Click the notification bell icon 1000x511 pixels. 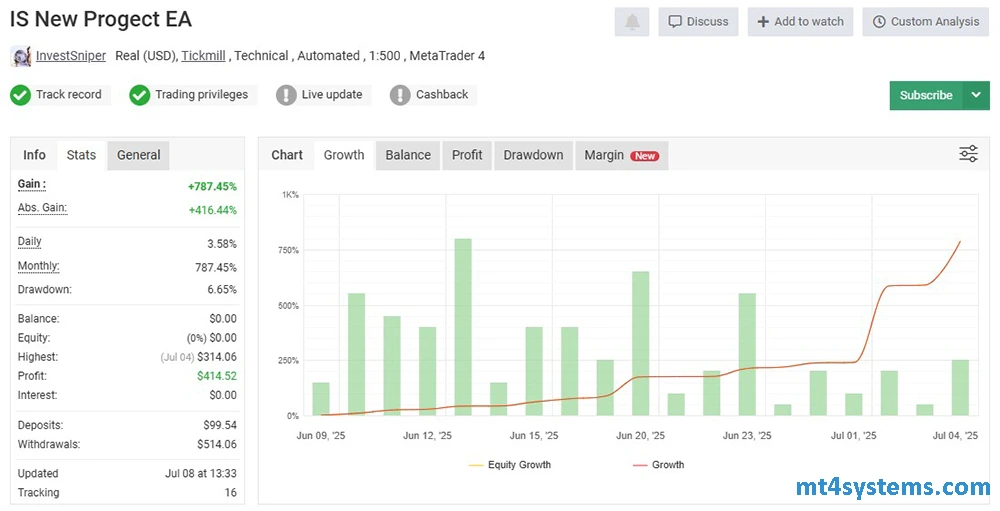(x=632, y=22)
